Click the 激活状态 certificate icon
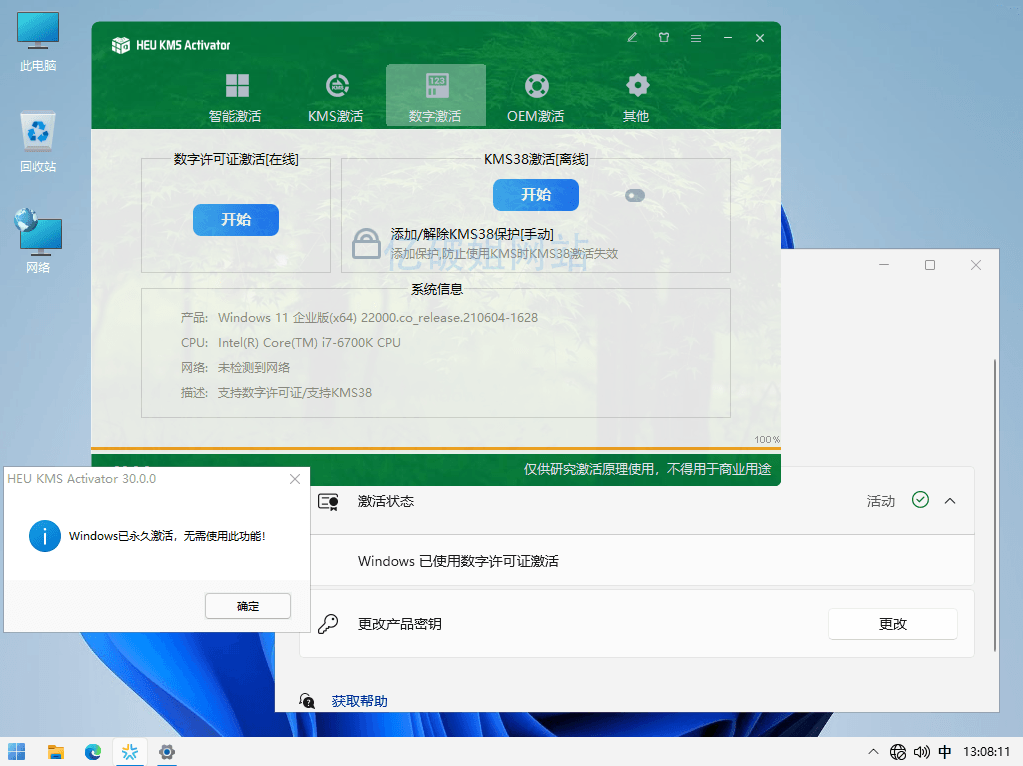The width and height of the screenshot is (1023, 766). [x=328, y=502]
